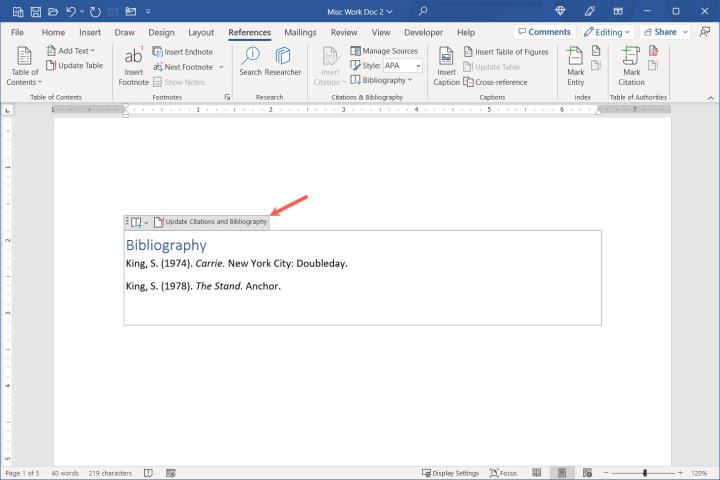Image resolution: width=720 pixels, height=480 pixels.
Task: Open the Layout ribbon tab
Action: (x=201, y=32)
